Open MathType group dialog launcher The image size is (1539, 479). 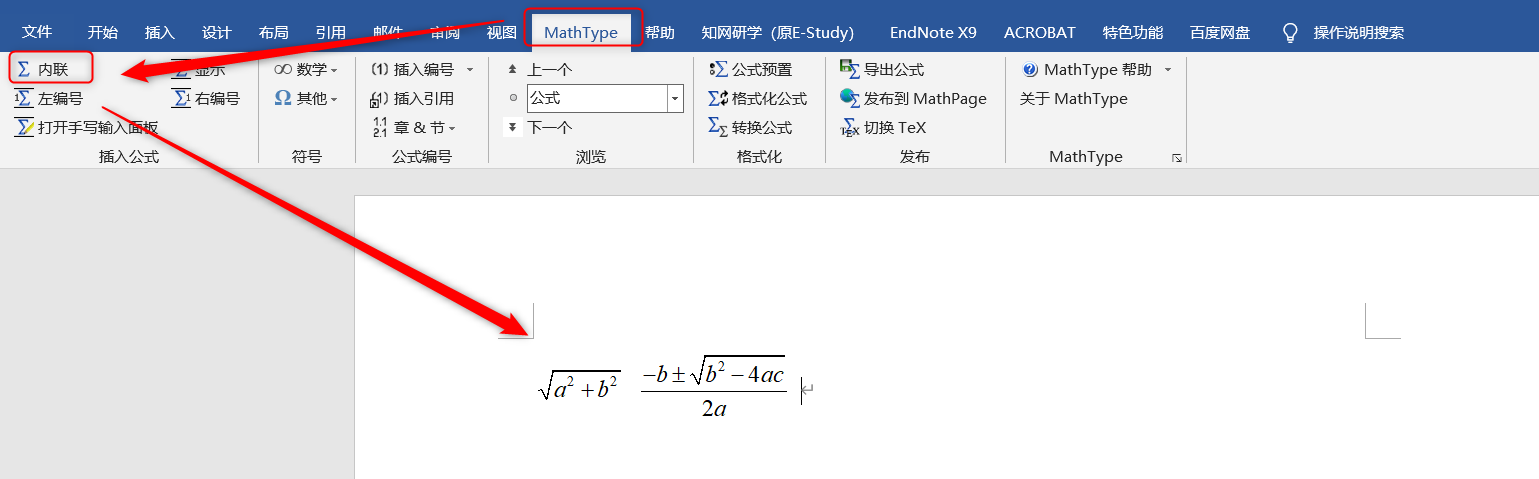(x=1177, y=158)
